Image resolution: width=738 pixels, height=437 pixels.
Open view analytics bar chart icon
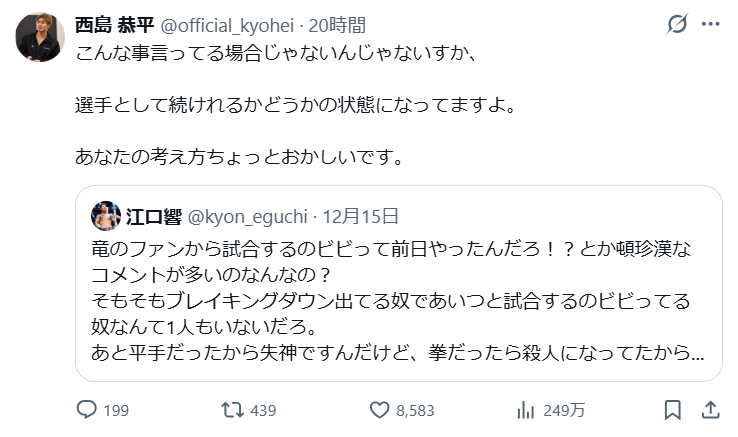click(x=524, y=410)
